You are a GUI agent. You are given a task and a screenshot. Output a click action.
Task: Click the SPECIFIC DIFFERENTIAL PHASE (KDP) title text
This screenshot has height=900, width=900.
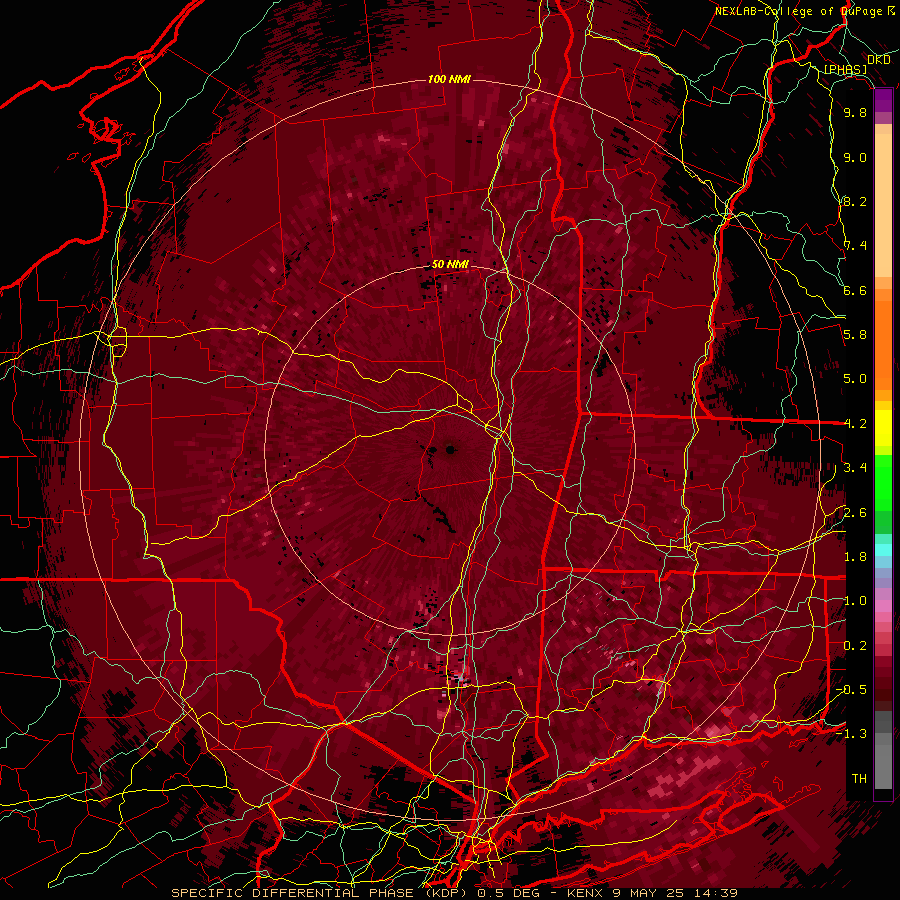[x=320, y=893]
